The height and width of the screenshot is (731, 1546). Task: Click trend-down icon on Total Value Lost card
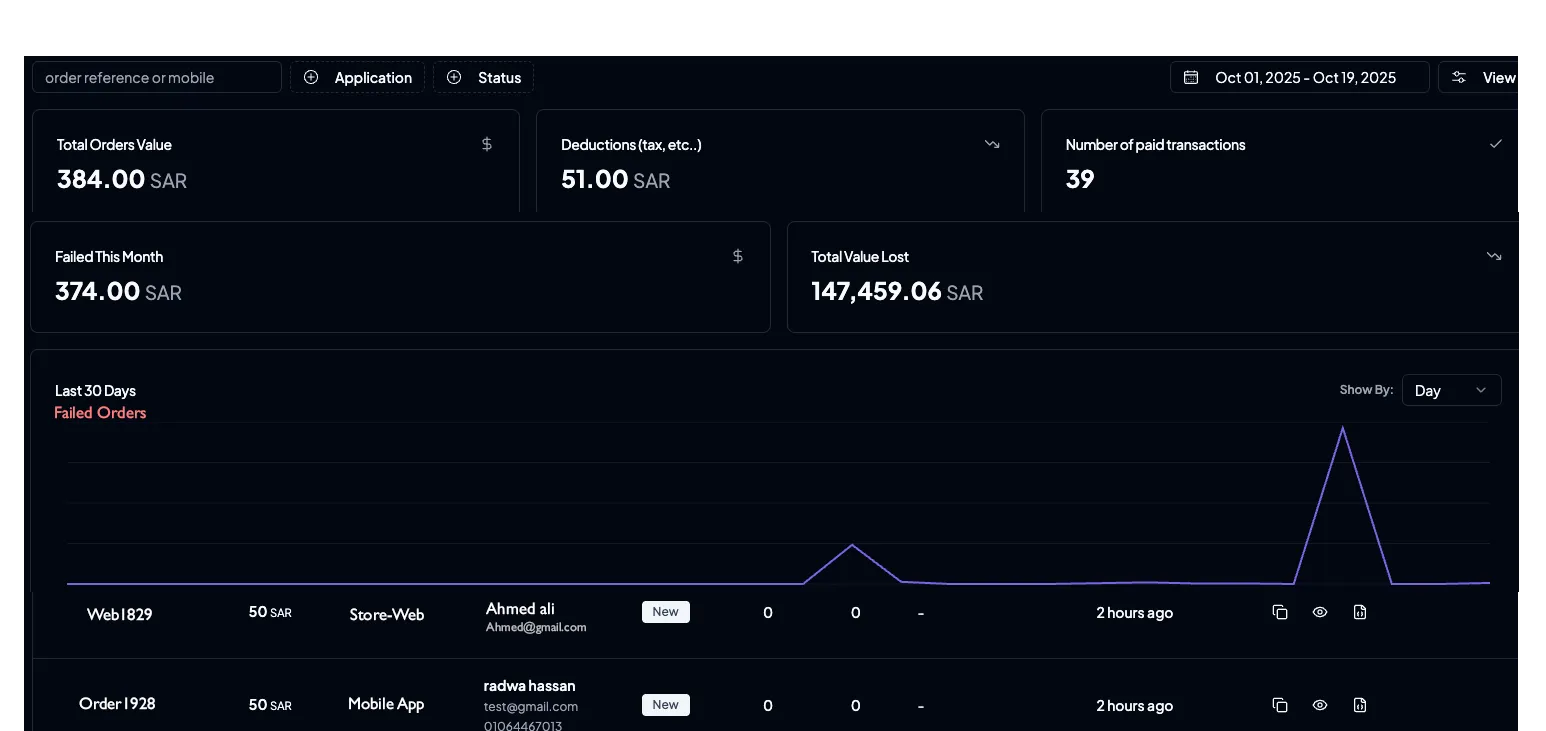(x=1493, y=256)
